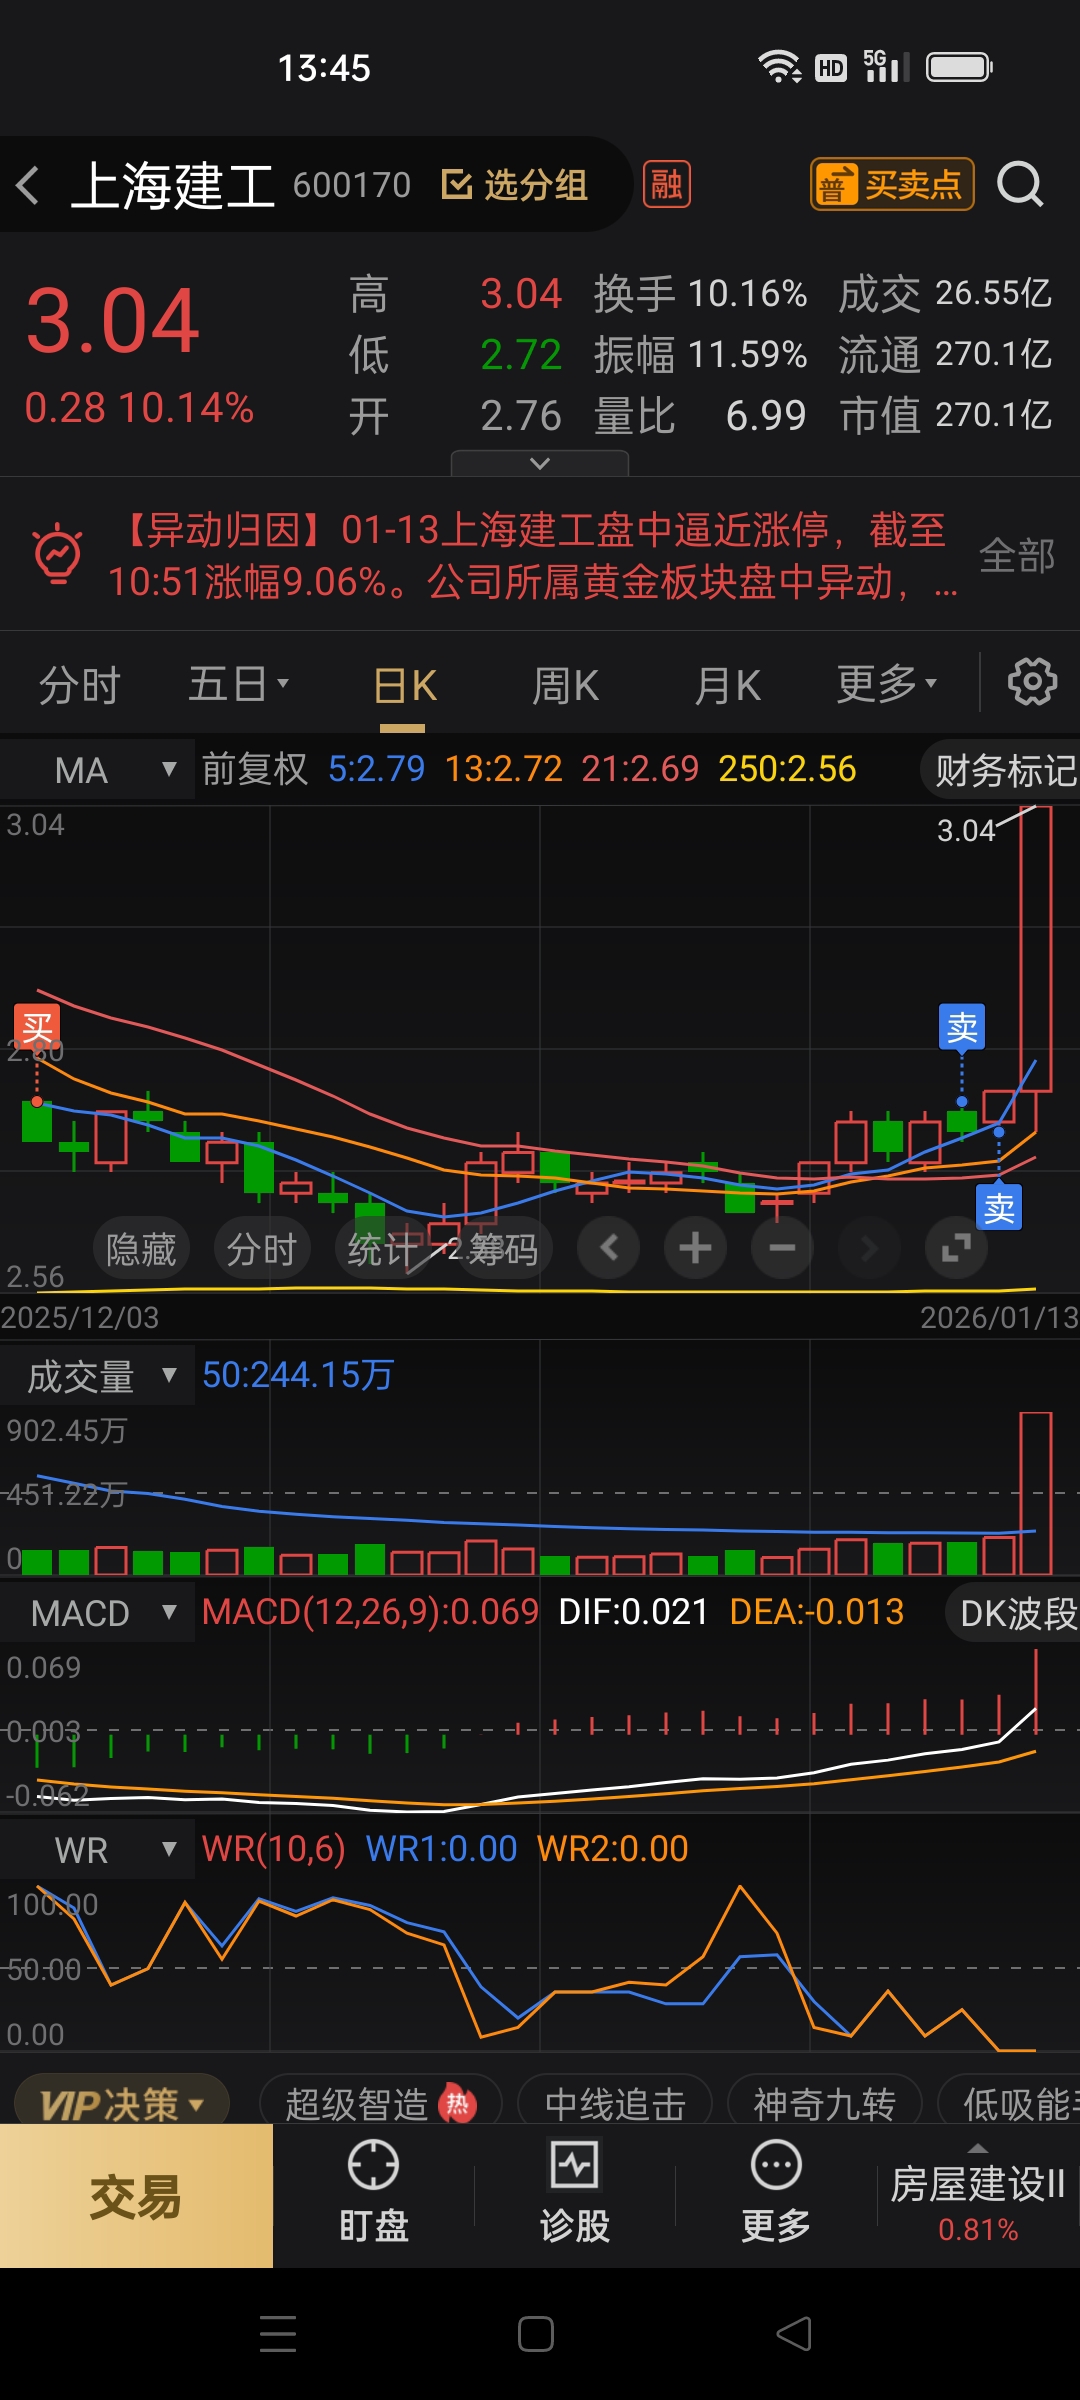Toggle DK波段 indicator
Image resolution: width=1080 pixels, height=2400 pixels.
click(x=1014, y=1613)
